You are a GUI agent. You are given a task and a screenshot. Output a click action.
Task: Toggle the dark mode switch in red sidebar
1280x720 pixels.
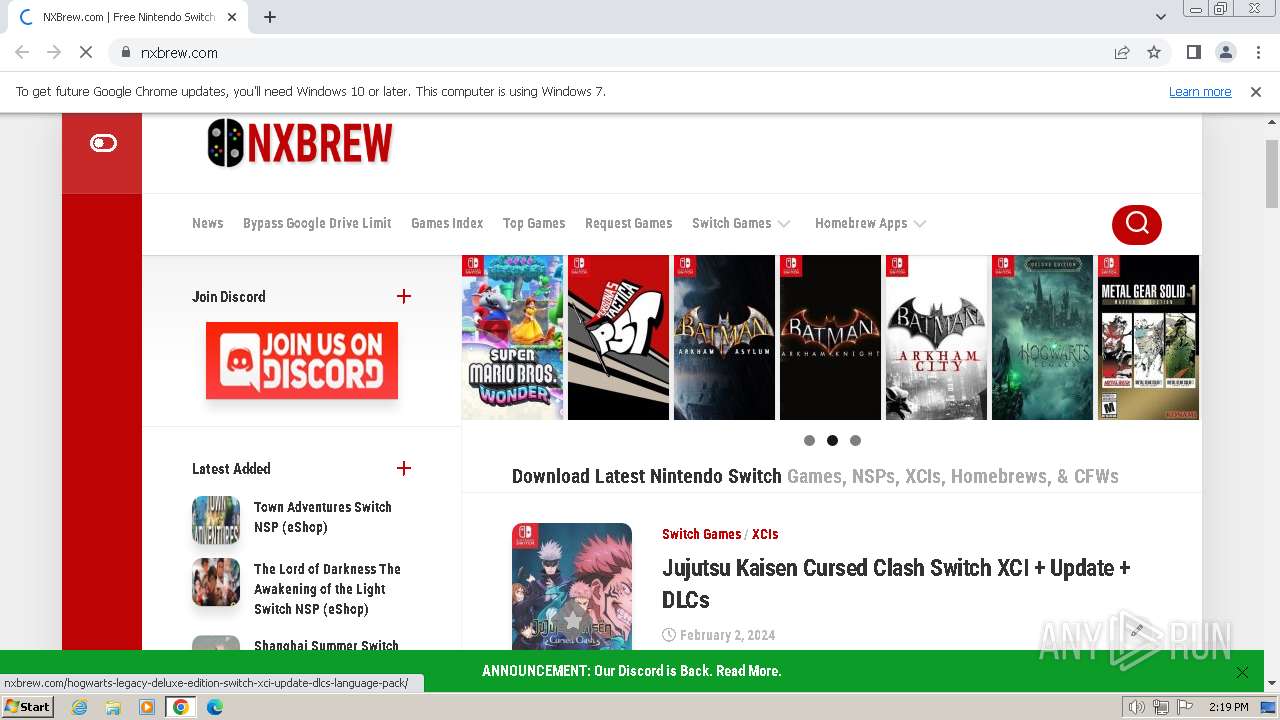tap(103, 143)
